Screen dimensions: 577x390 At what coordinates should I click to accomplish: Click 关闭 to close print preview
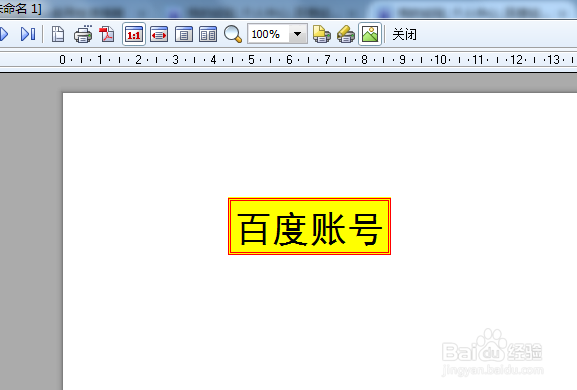404,35
